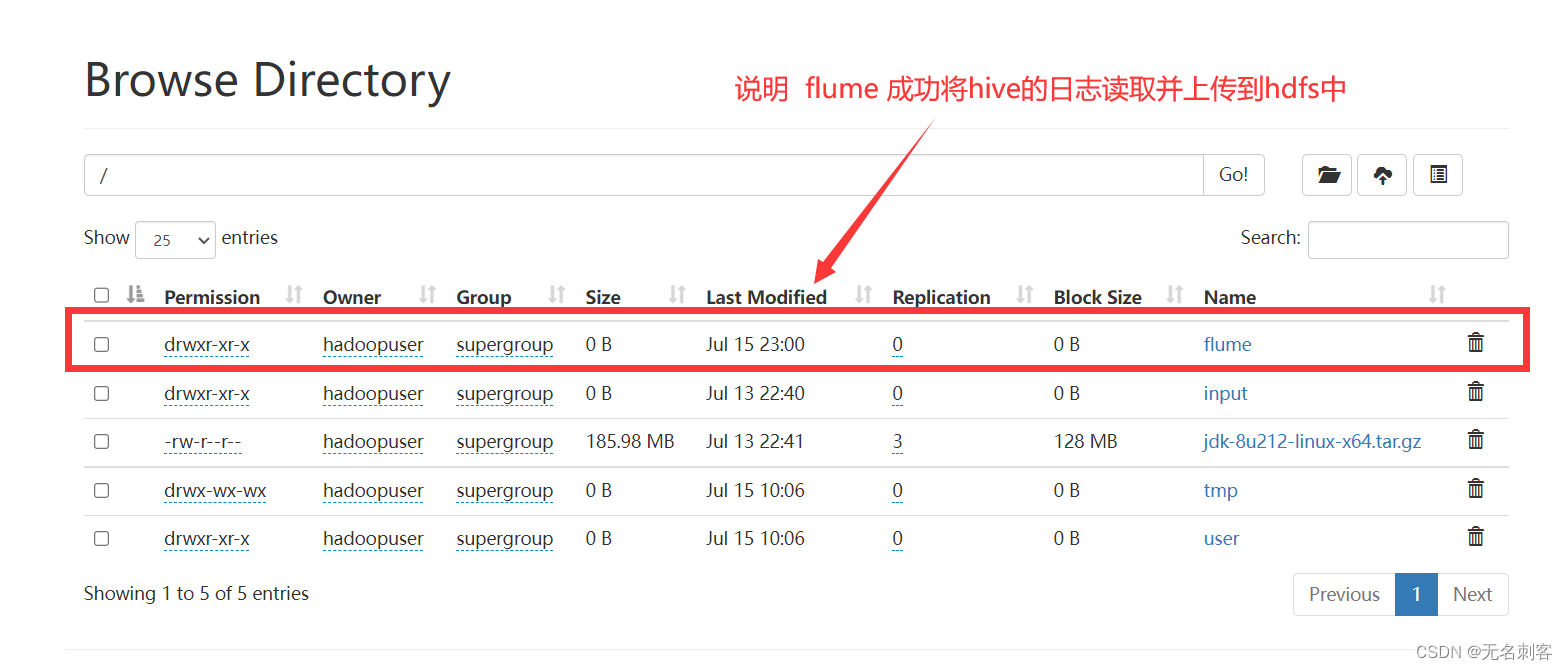The image size is (1568, 670).
Task: Click flume's drwxr-xr-x permission link
Action: click(x=207, y=344)
